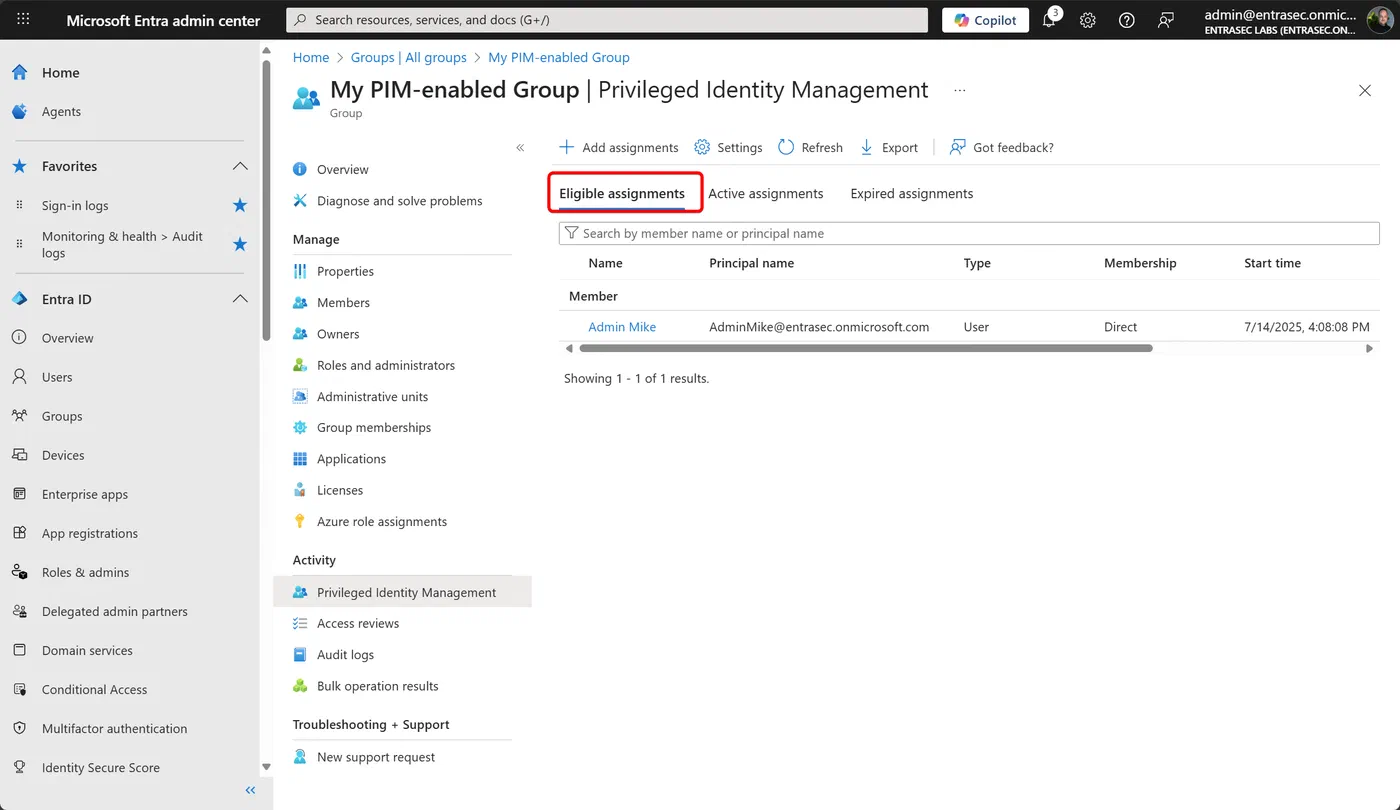The width and height of the screenshot is (1400, 810).
Task: Go to Groups in sidebar
Action: tap(62, 416)
